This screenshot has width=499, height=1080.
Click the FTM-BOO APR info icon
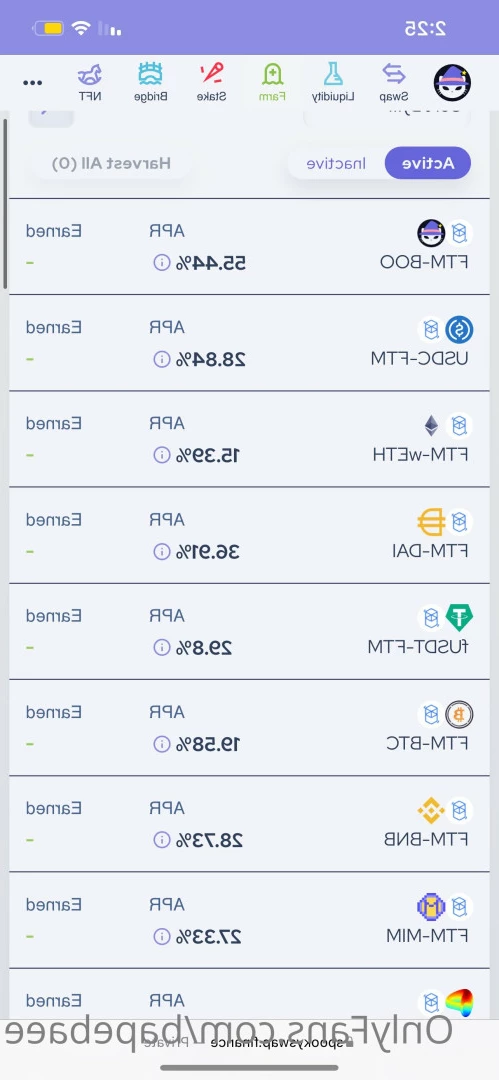click(x=161, y=262)
